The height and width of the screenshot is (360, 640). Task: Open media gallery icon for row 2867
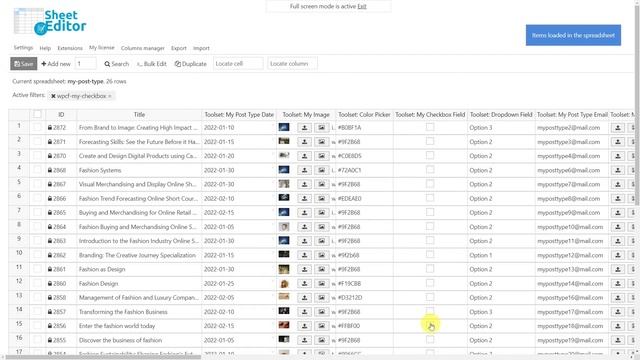point(322,184)
